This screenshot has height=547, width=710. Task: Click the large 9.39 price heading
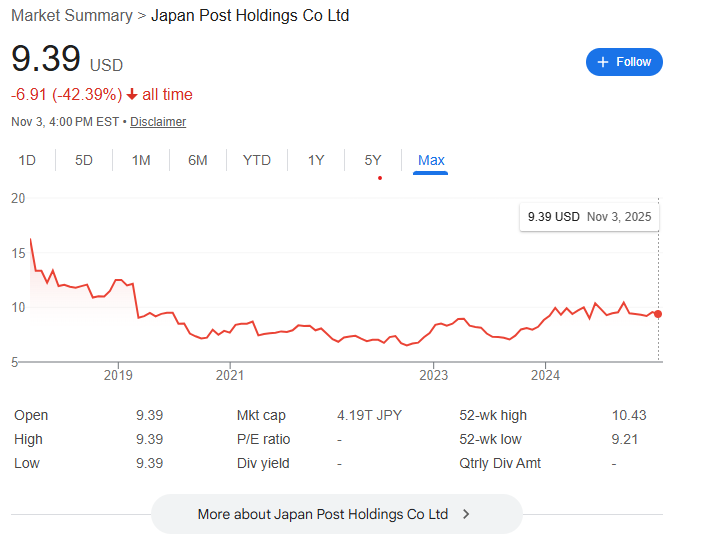click(x=46, y=58)
